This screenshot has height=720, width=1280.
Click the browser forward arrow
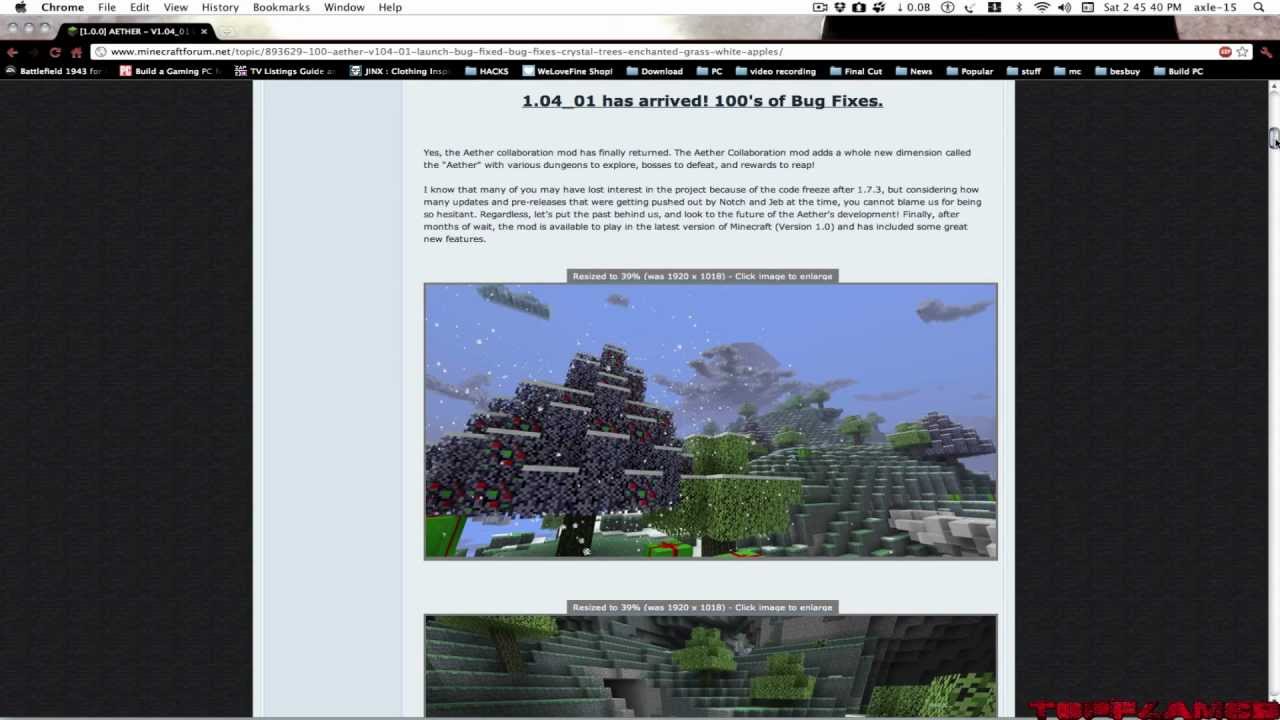[x=33, y=52]
